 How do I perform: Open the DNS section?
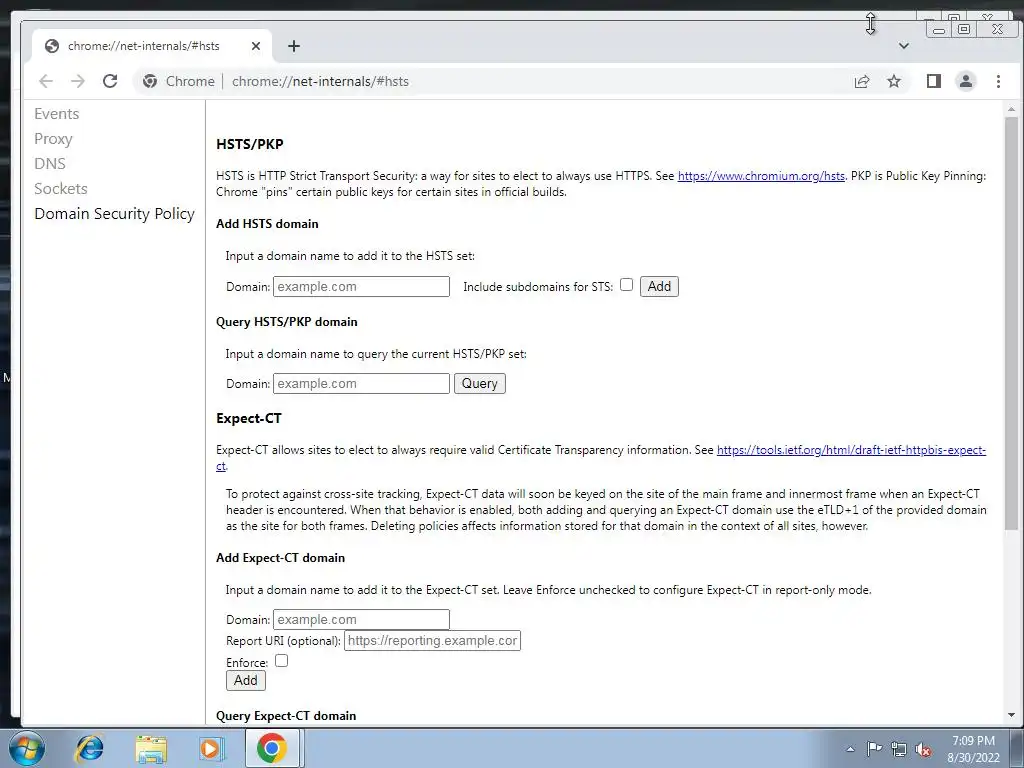50,163
